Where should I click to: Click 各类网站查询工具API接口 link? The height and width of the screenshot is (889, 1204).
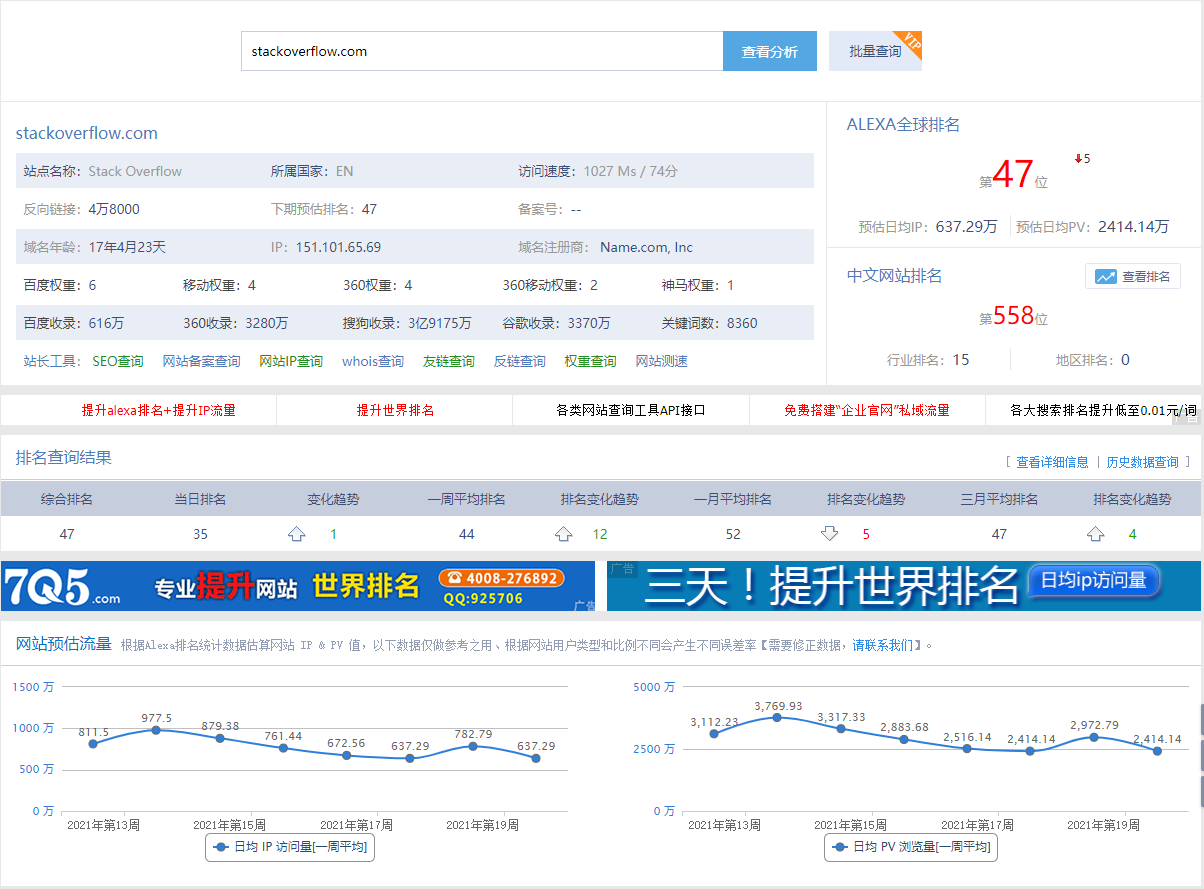(x=631, y=410)
